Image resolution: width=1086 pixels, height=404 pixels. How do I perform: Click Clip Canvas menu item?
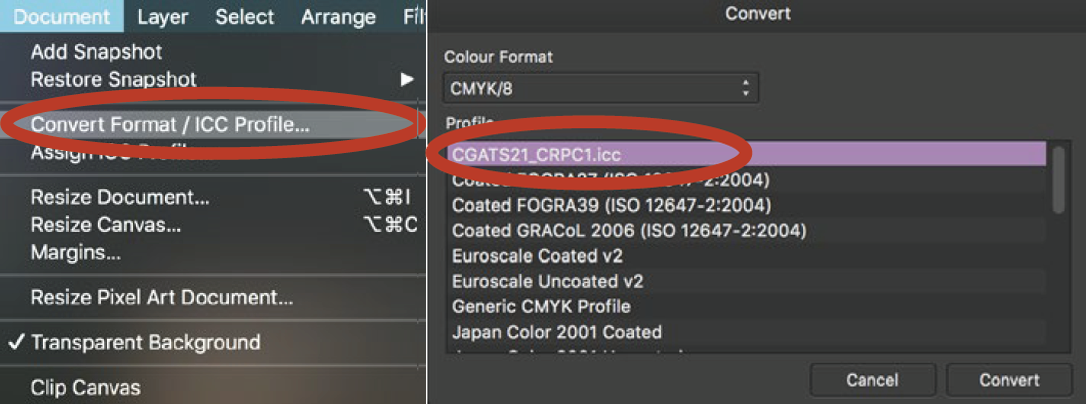86,387
